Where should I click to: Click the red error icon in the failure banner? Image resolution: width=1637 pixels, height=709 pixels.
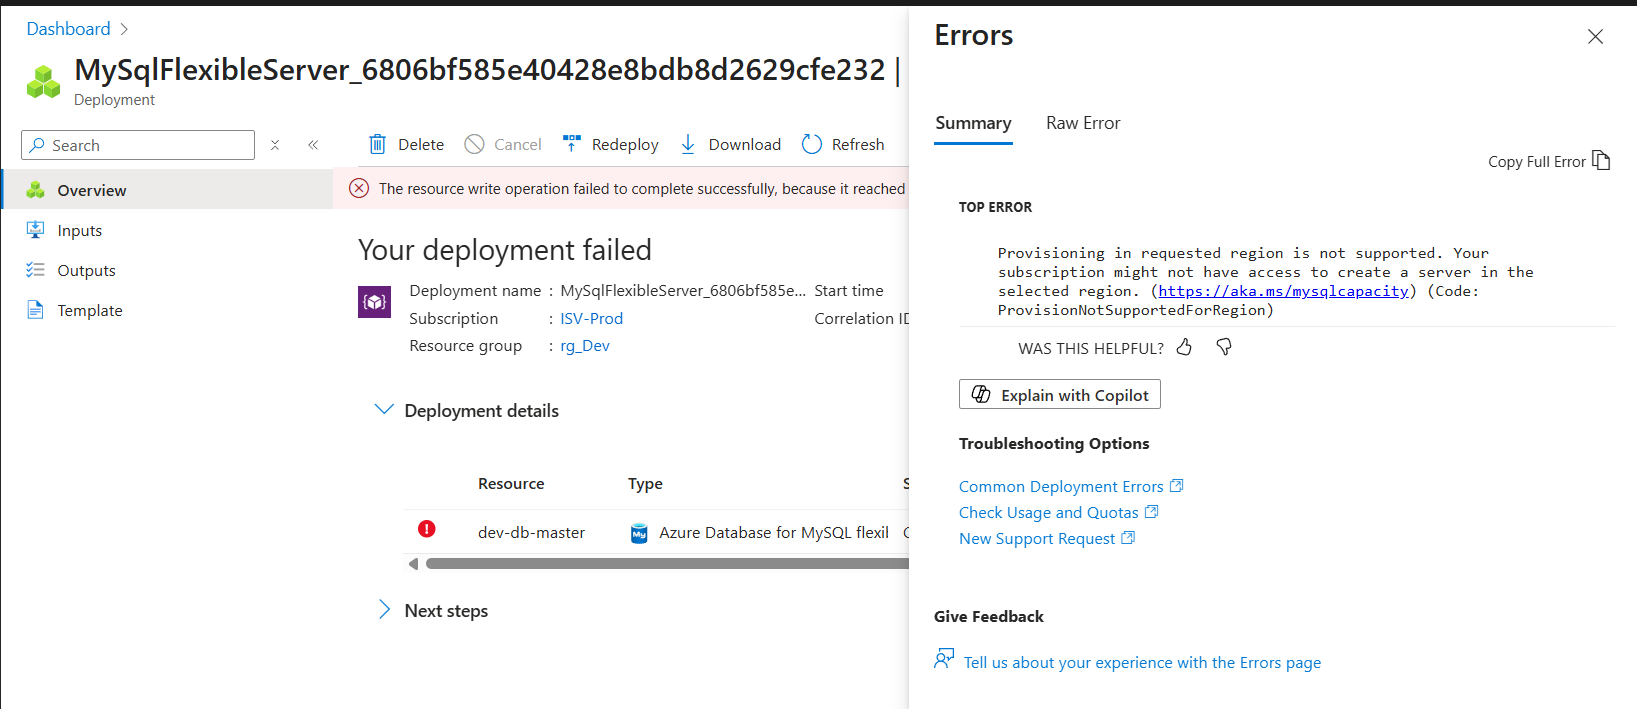[x=359, y=188]
